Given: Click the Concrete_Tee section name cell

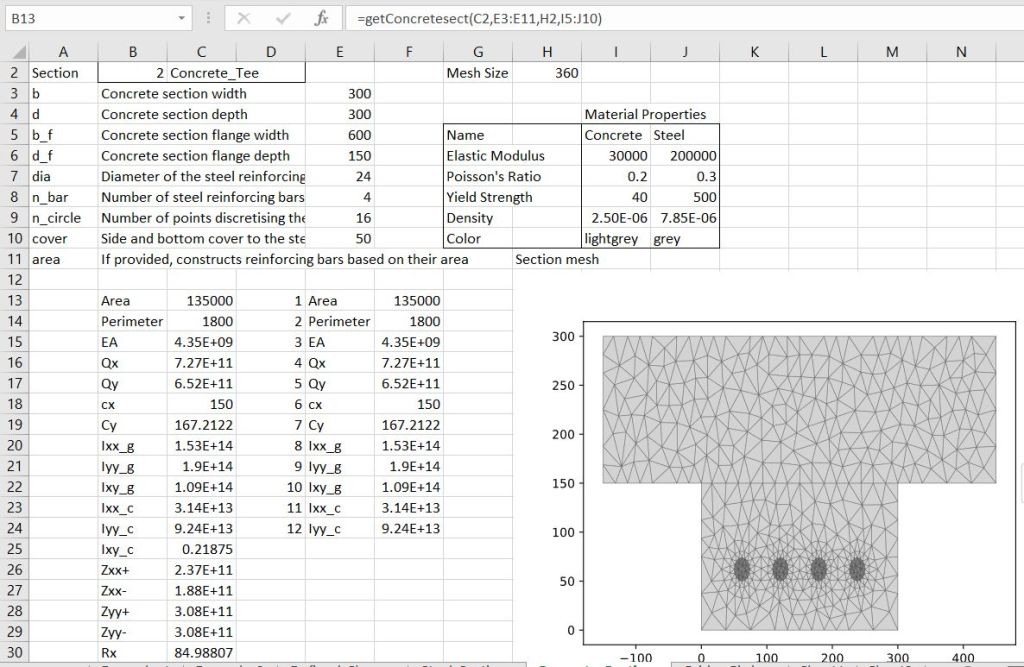Looking at the screenshot, I should click(236, 73).
